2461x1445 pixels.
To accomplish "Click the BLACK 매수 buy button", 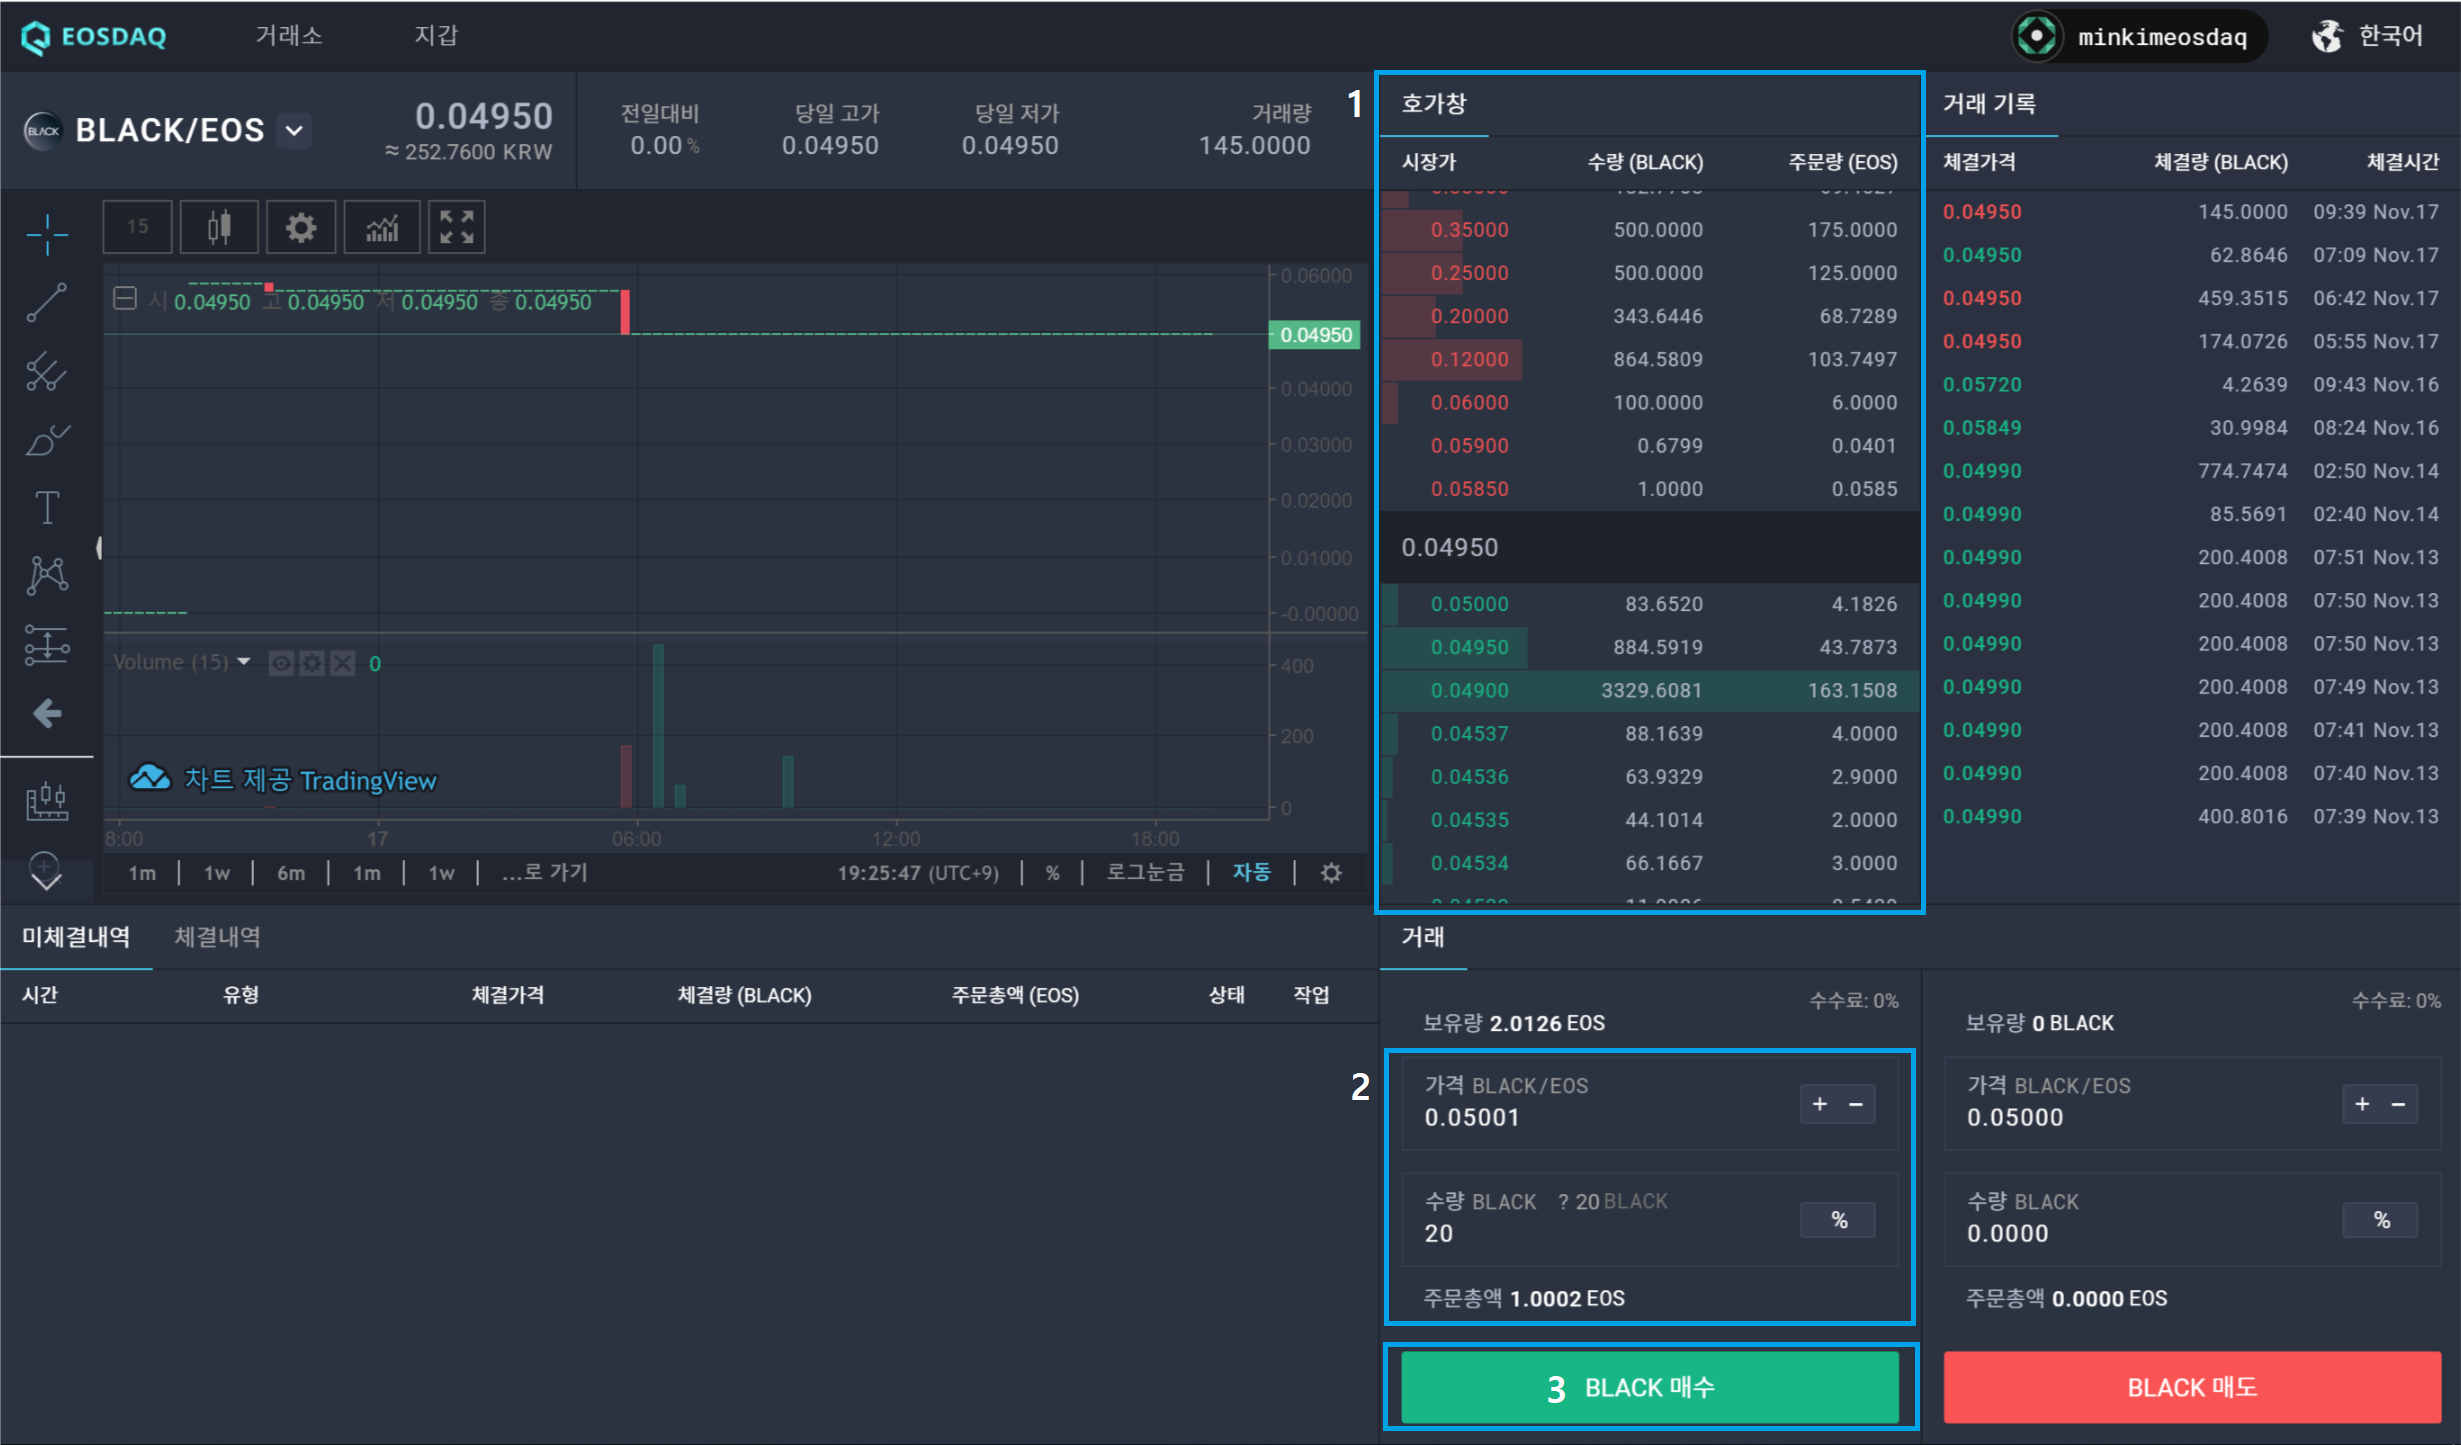I will coord(1649,1387).
